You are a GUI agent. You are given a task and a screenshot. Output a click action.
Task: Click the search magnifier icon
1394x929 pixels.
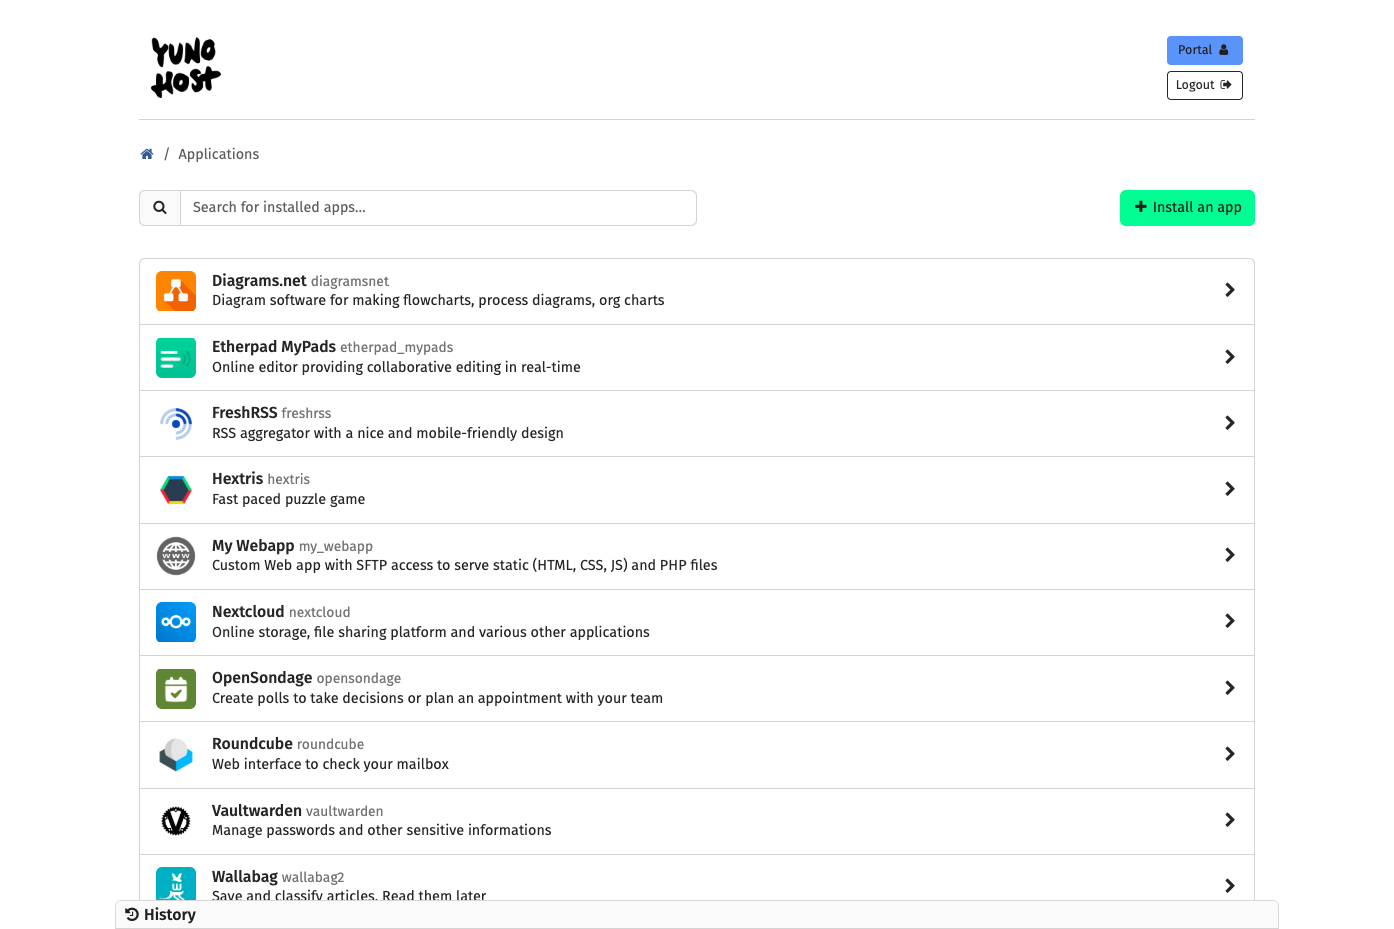point(160,208)
